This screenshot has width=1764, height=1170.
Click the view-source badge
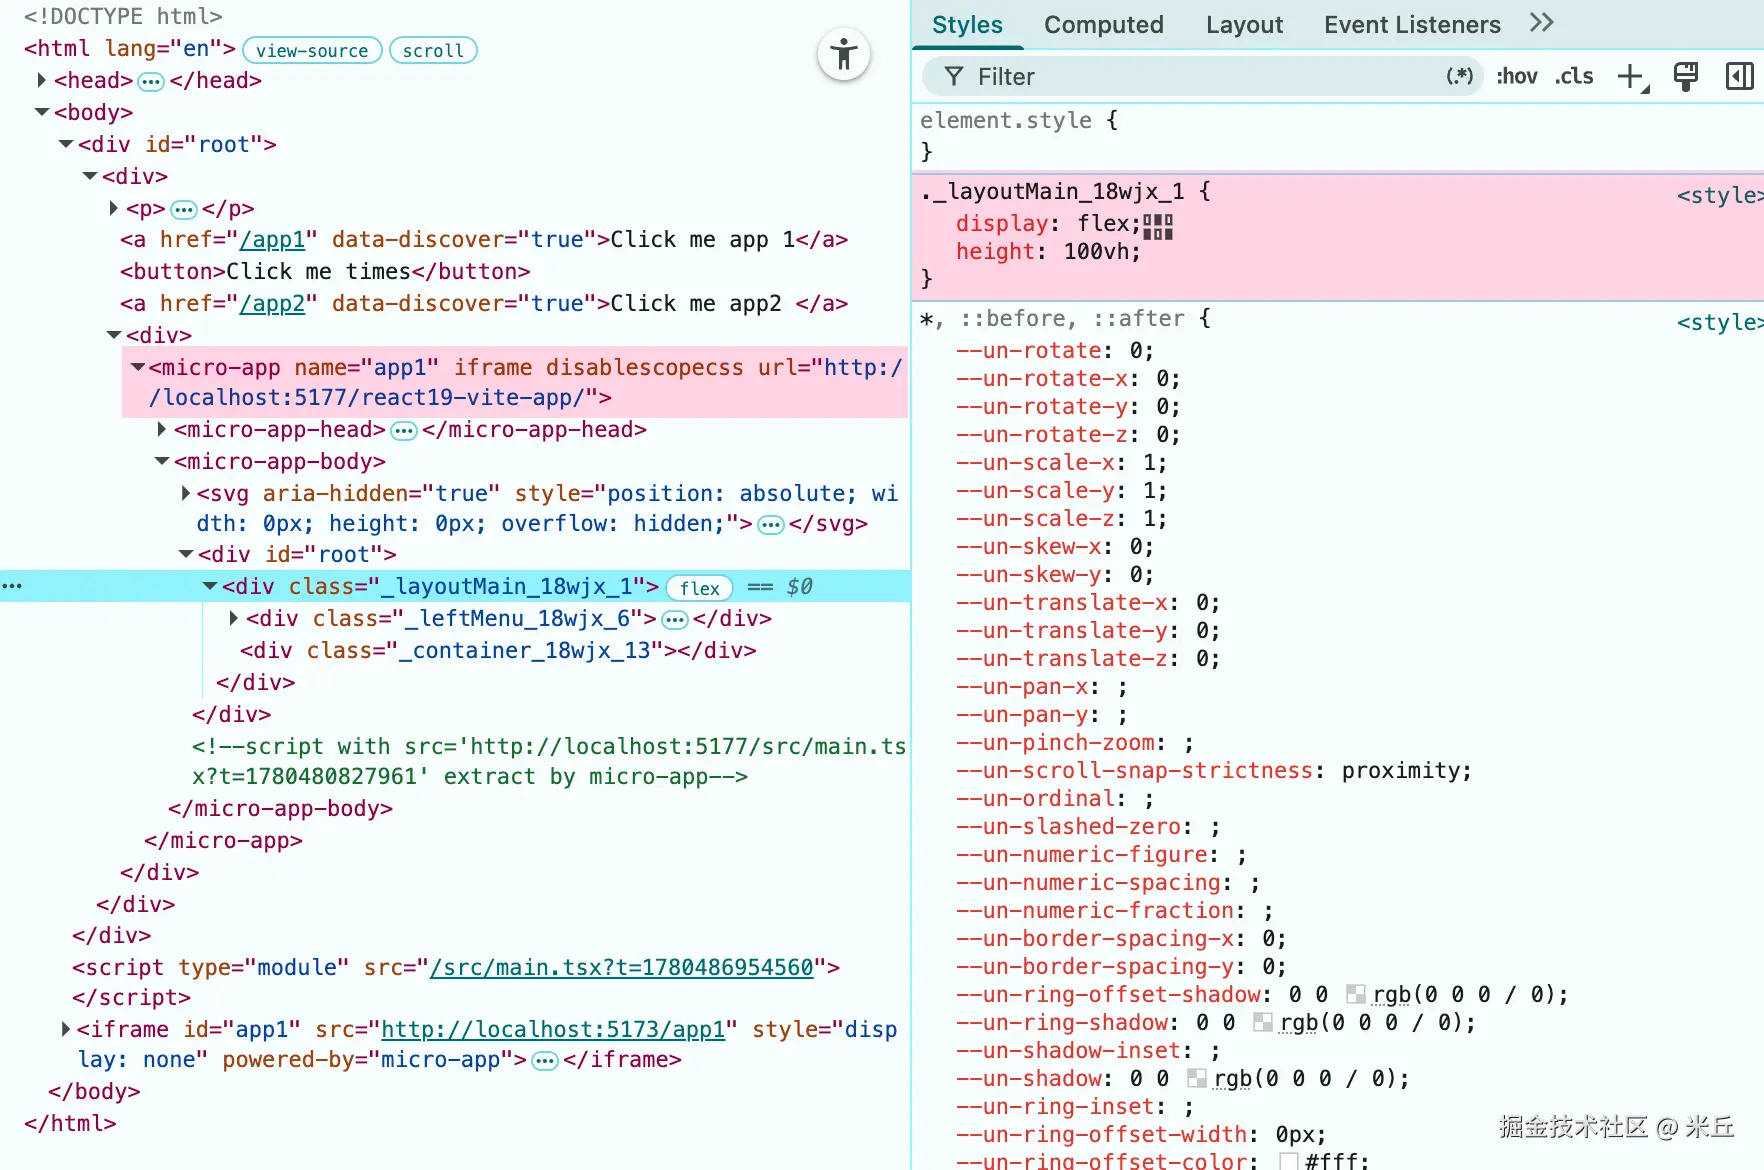click(312, 50)
